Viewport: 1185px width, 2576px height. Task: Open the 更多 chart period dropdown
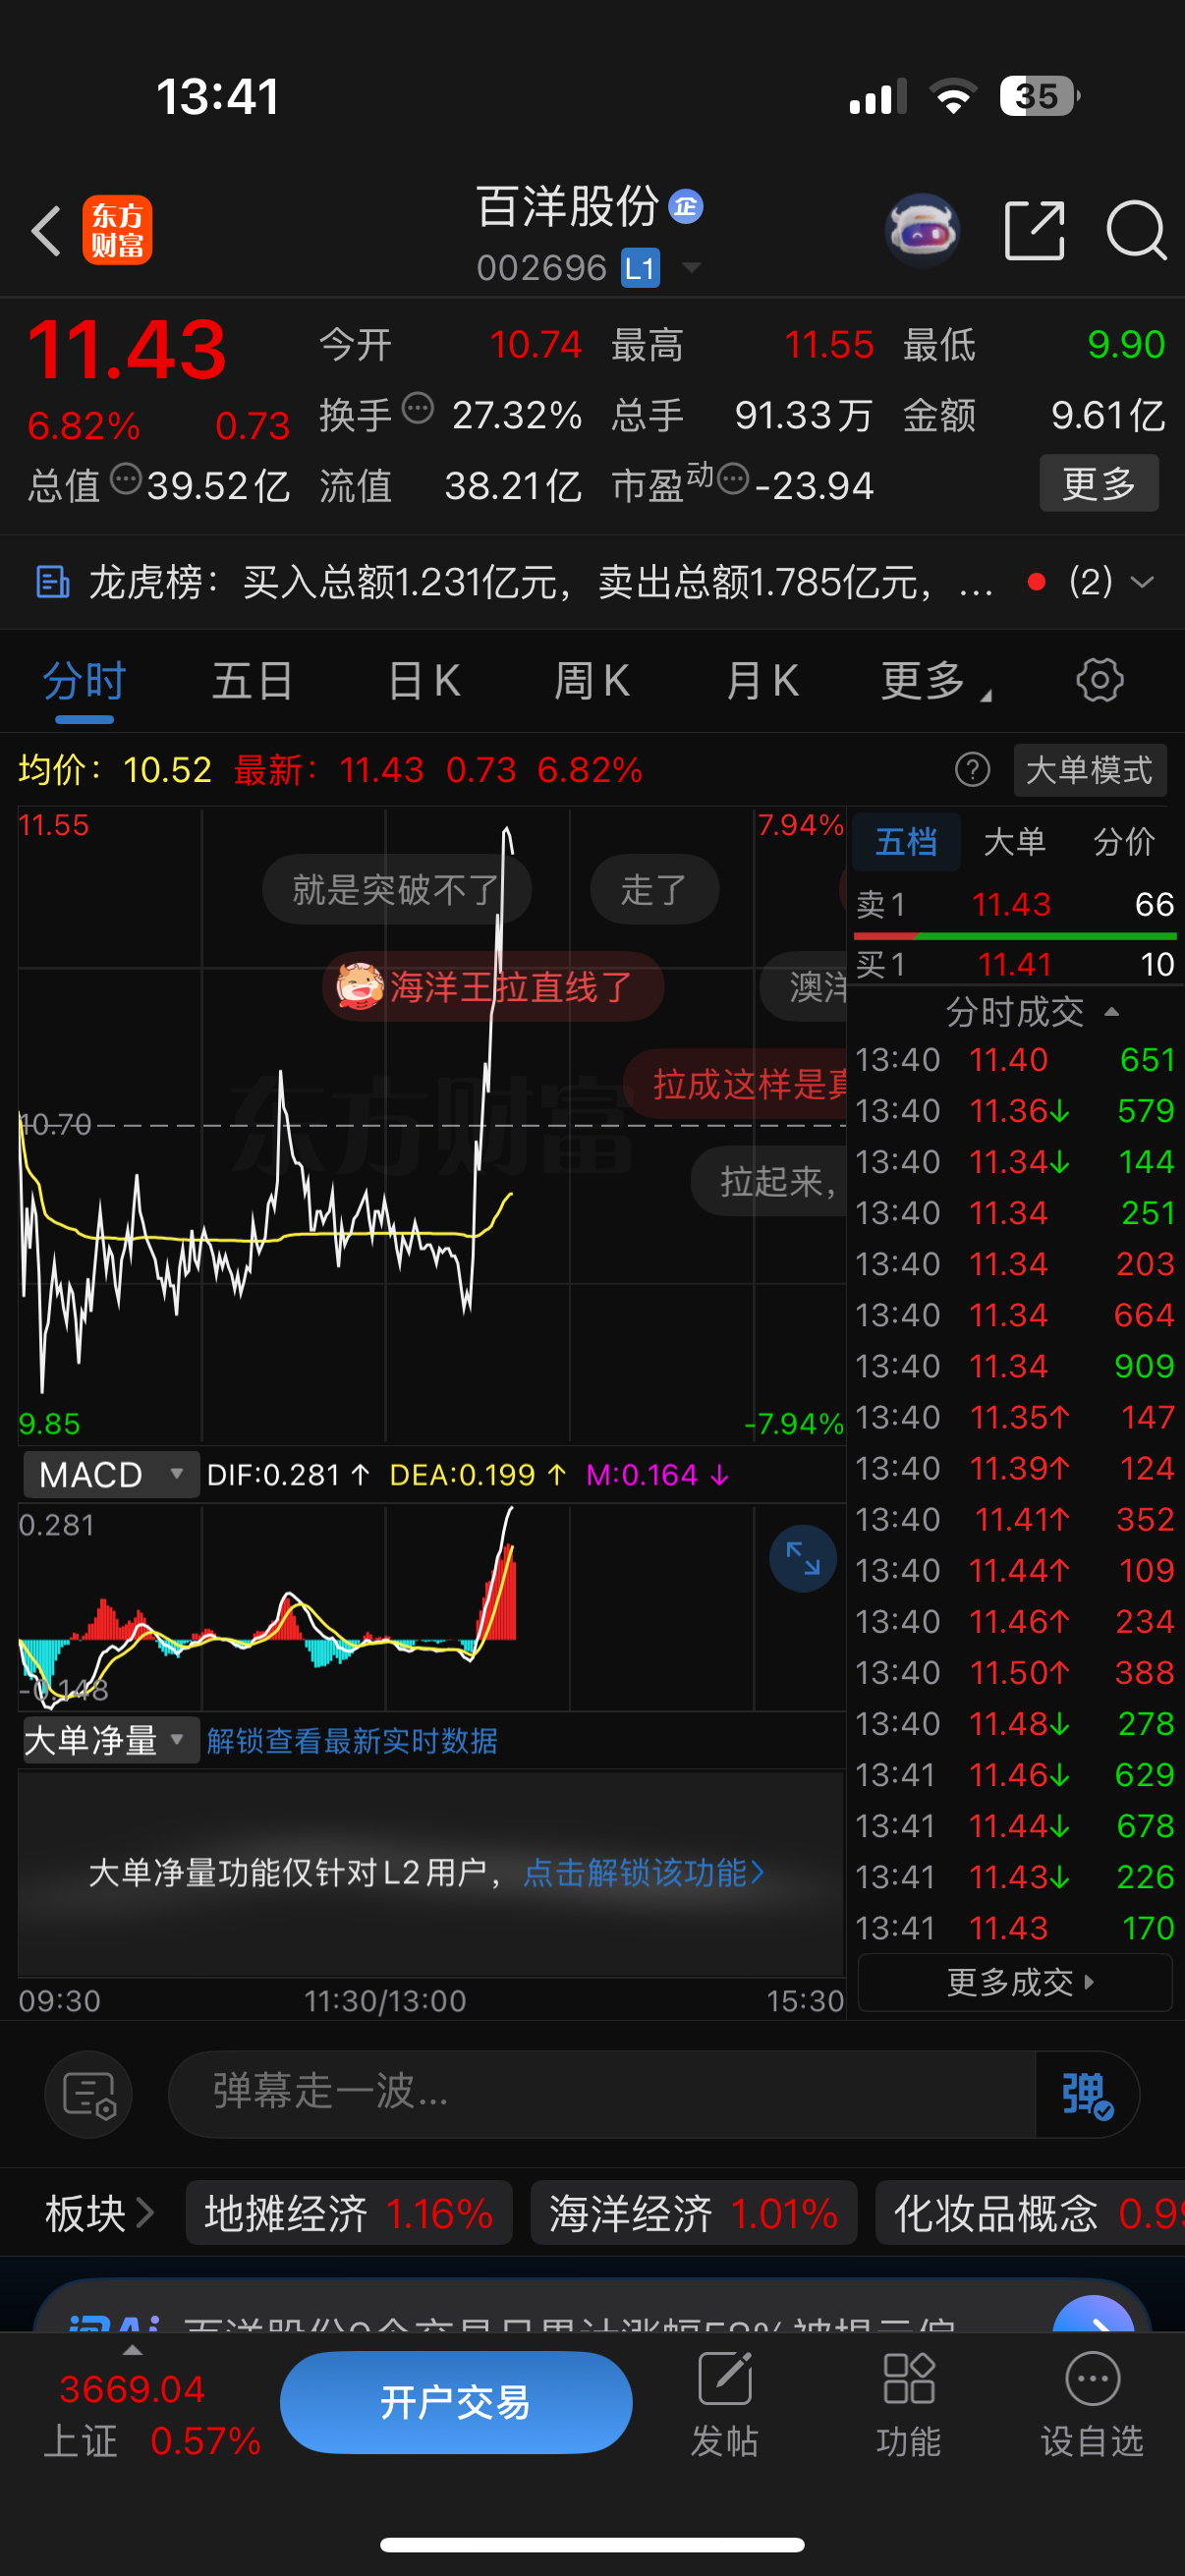pyautogui.click(x=936, y=682)
